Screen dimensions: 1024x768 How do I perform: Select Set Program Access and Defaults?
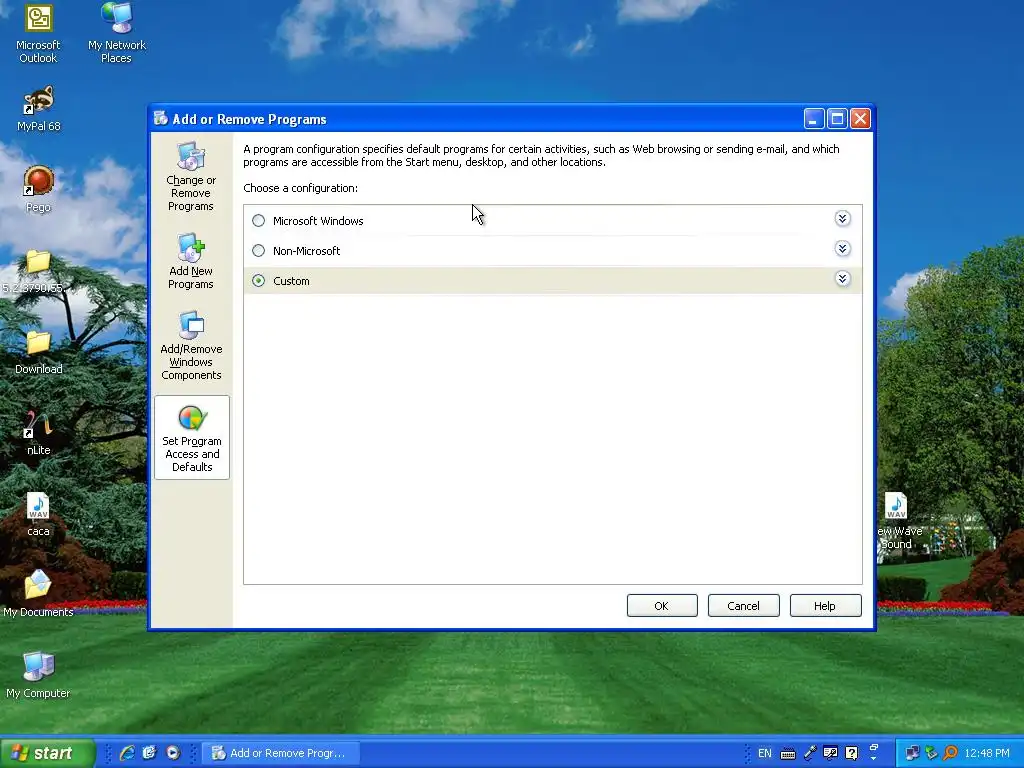[x=192, y=438]
